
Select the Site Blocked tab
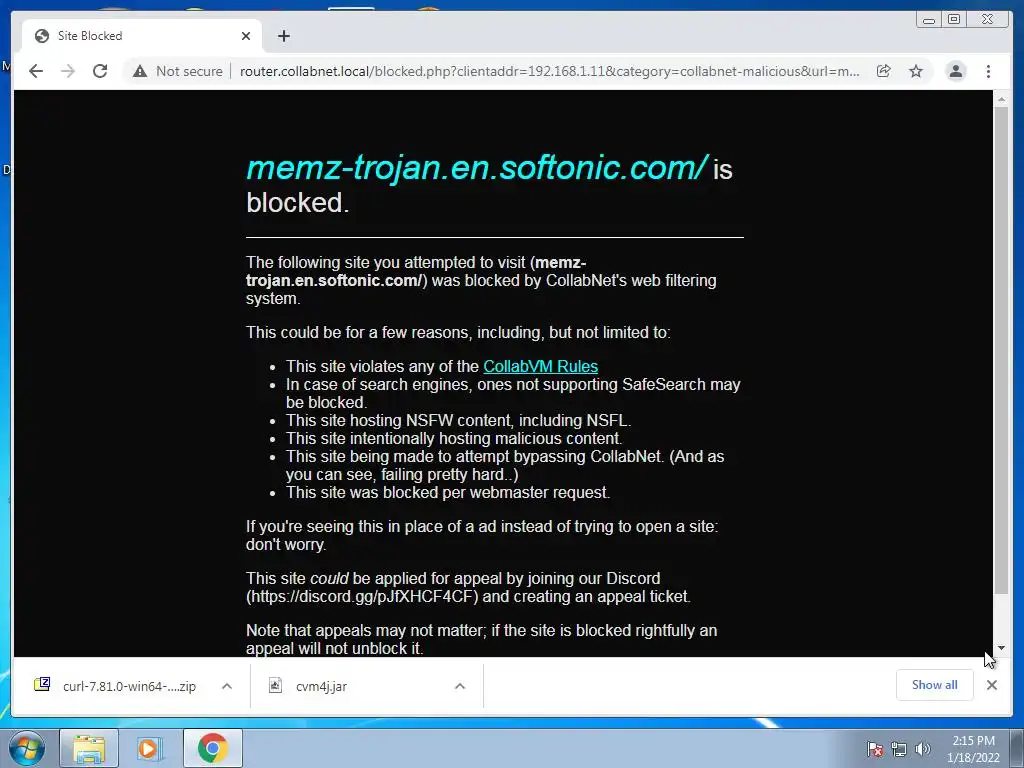[142, 36]
